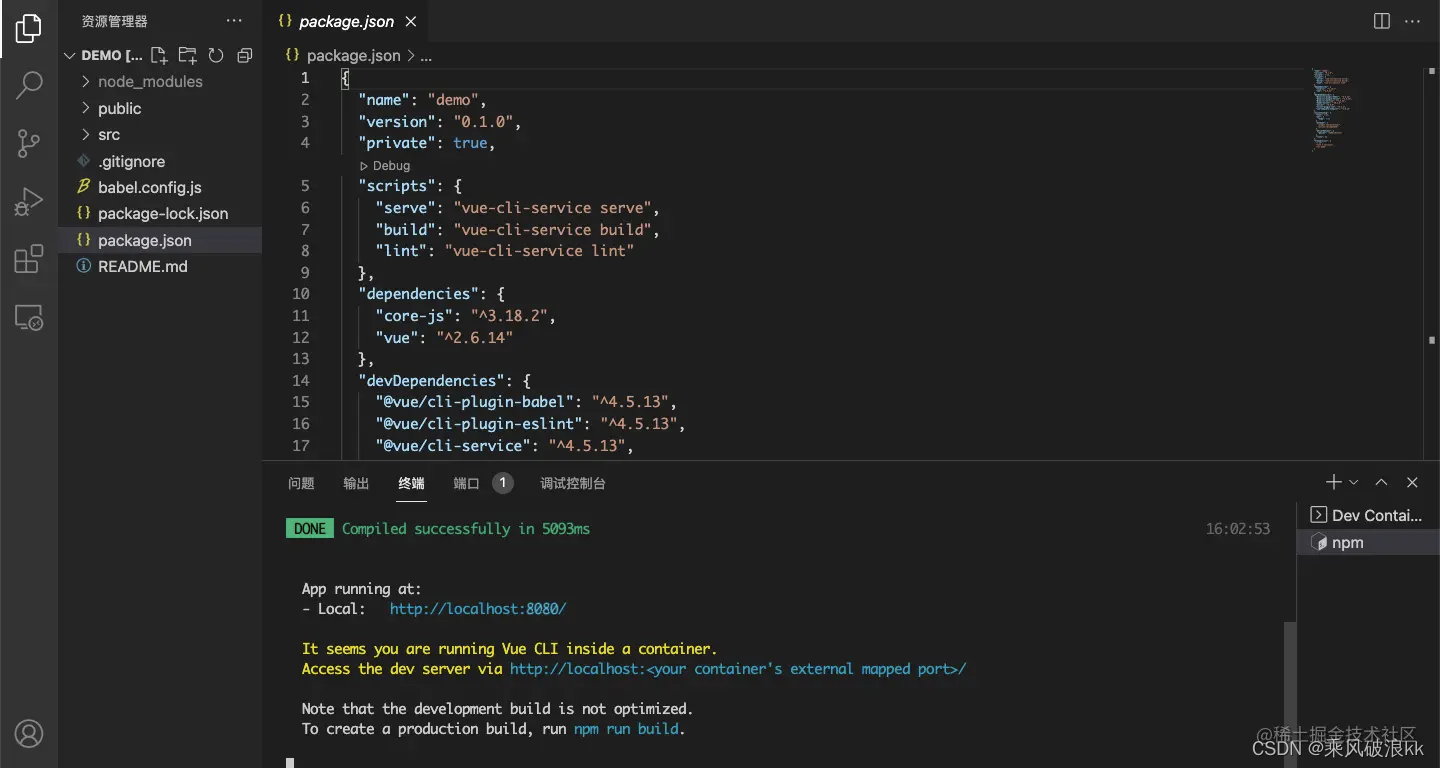This screenshot has height=768, width=1440.
Task: Create a new folder in the DEMO project
Action: coord(187,55)
